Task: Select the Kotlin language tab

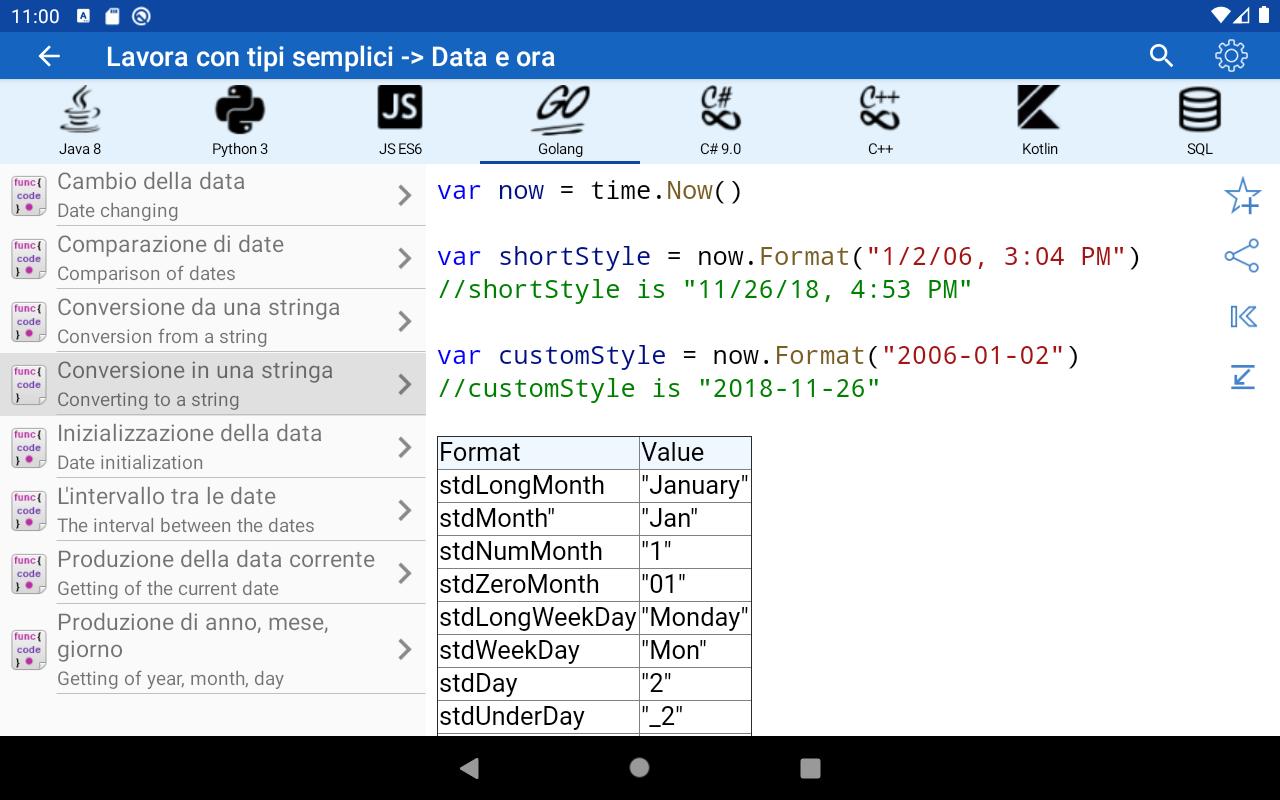Action: coord(1040,121)
